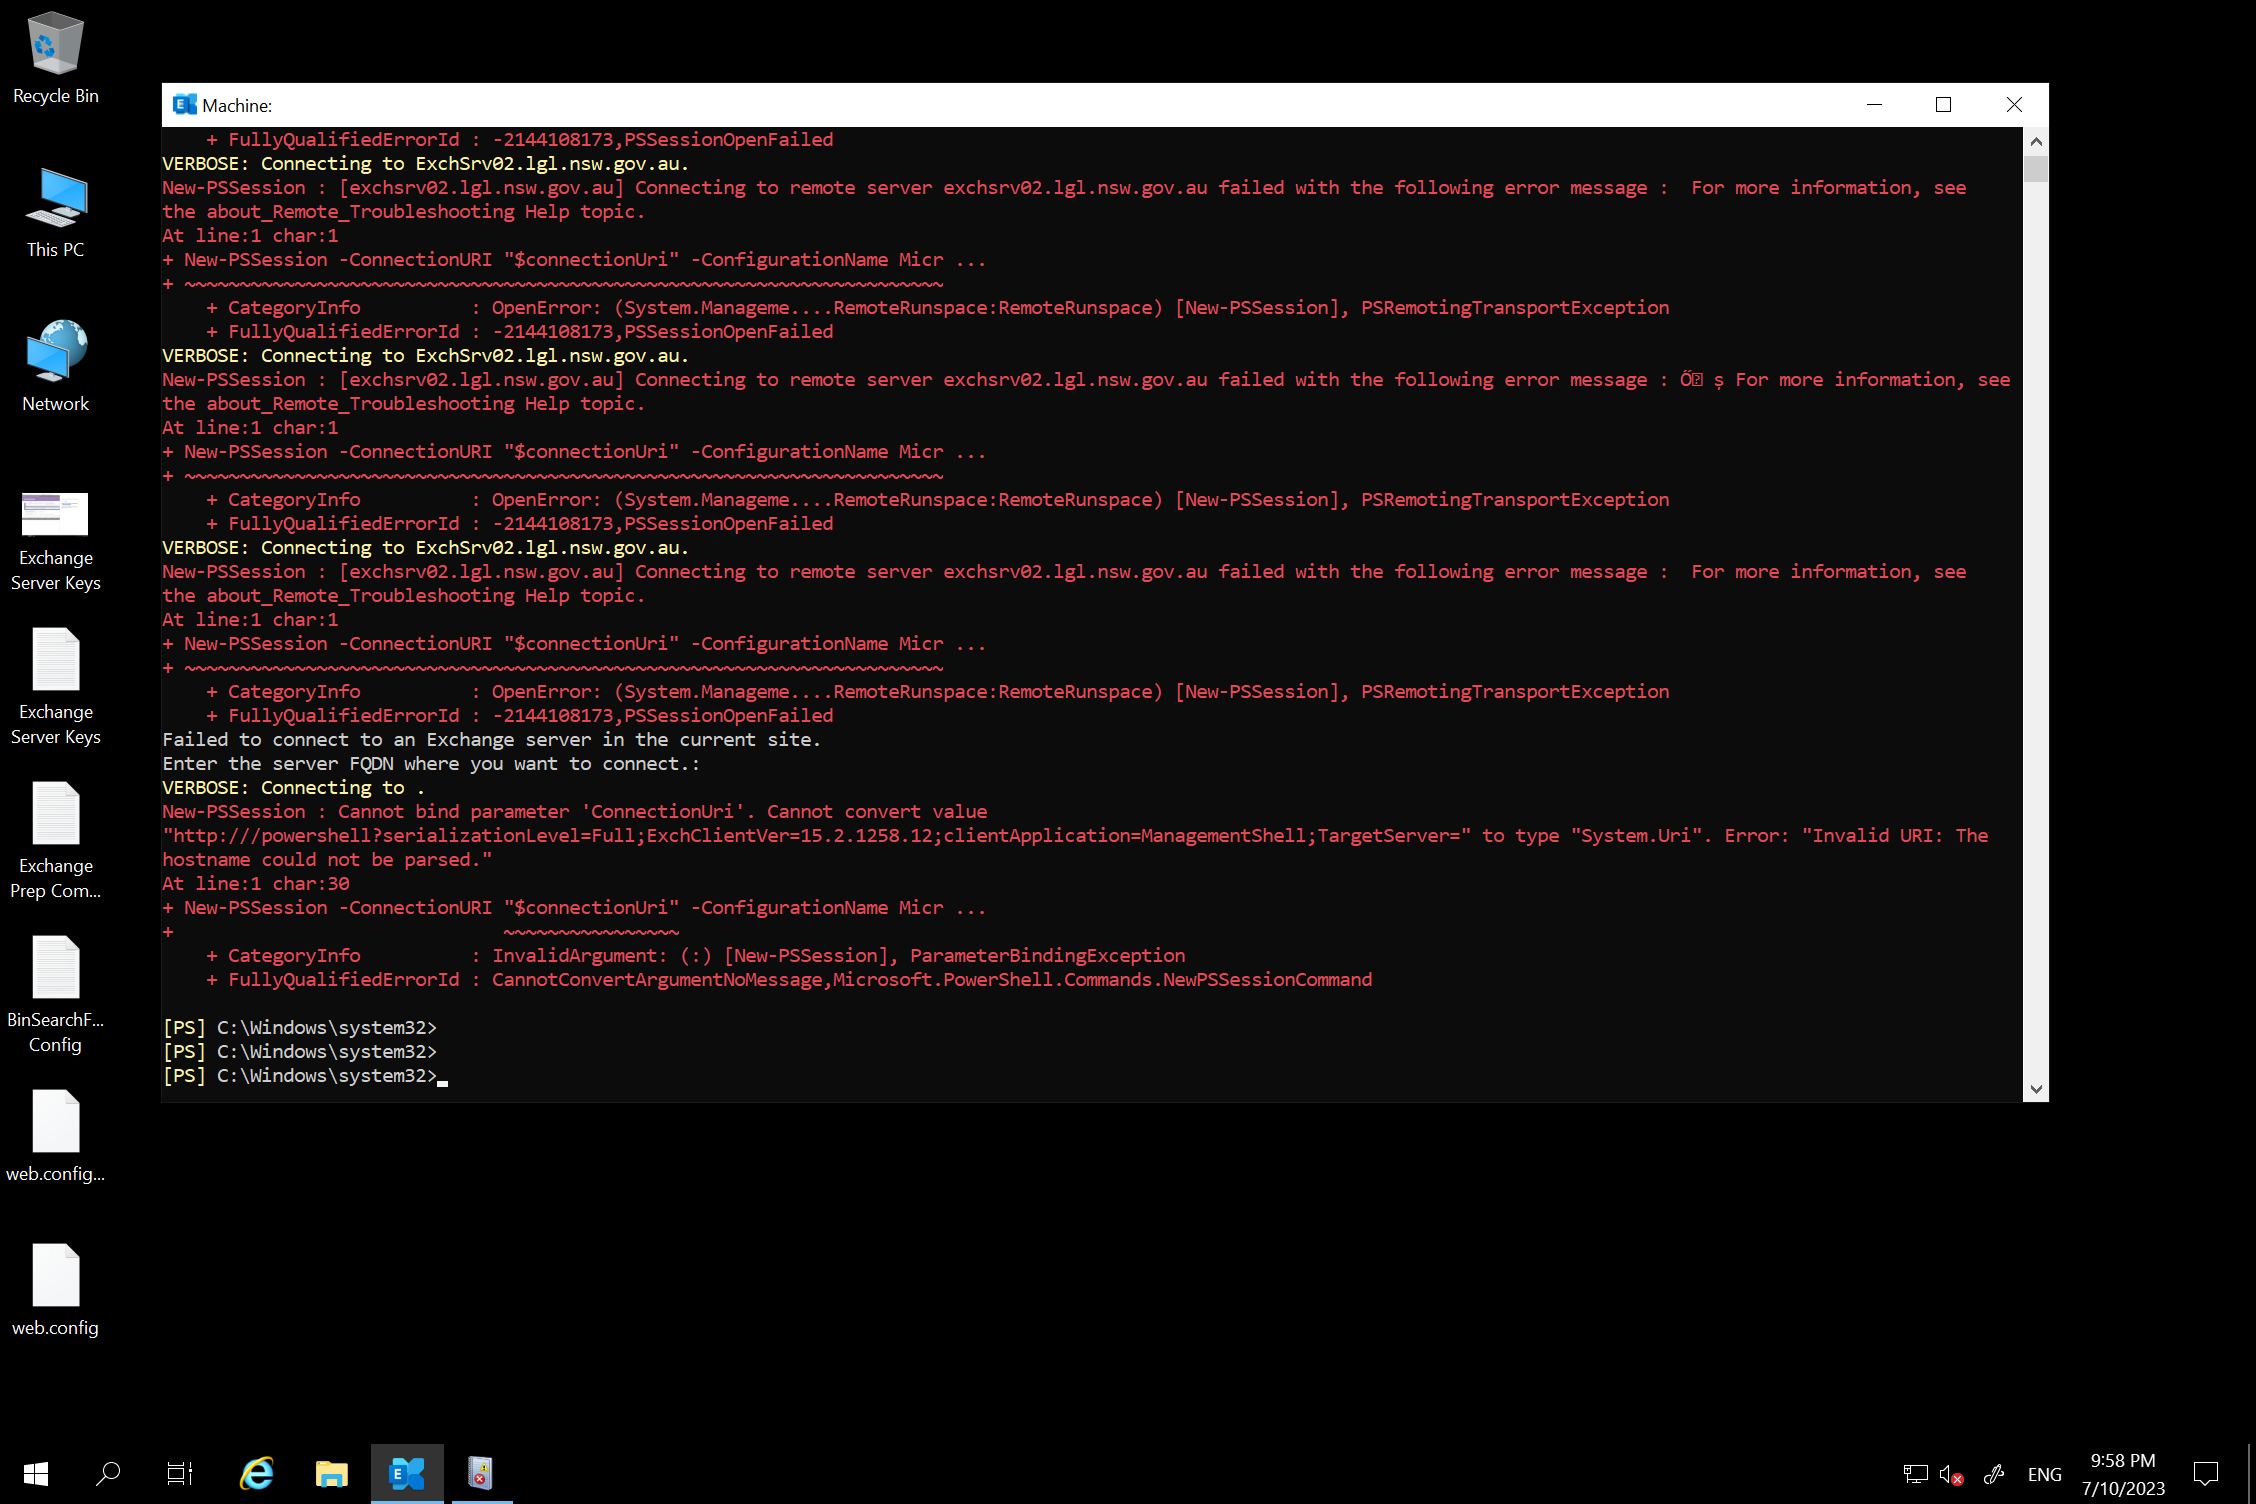The height and width of the screenshot is (1504, 2256).
Task: Open the notification center icon
Action: pos(2205,1474)
